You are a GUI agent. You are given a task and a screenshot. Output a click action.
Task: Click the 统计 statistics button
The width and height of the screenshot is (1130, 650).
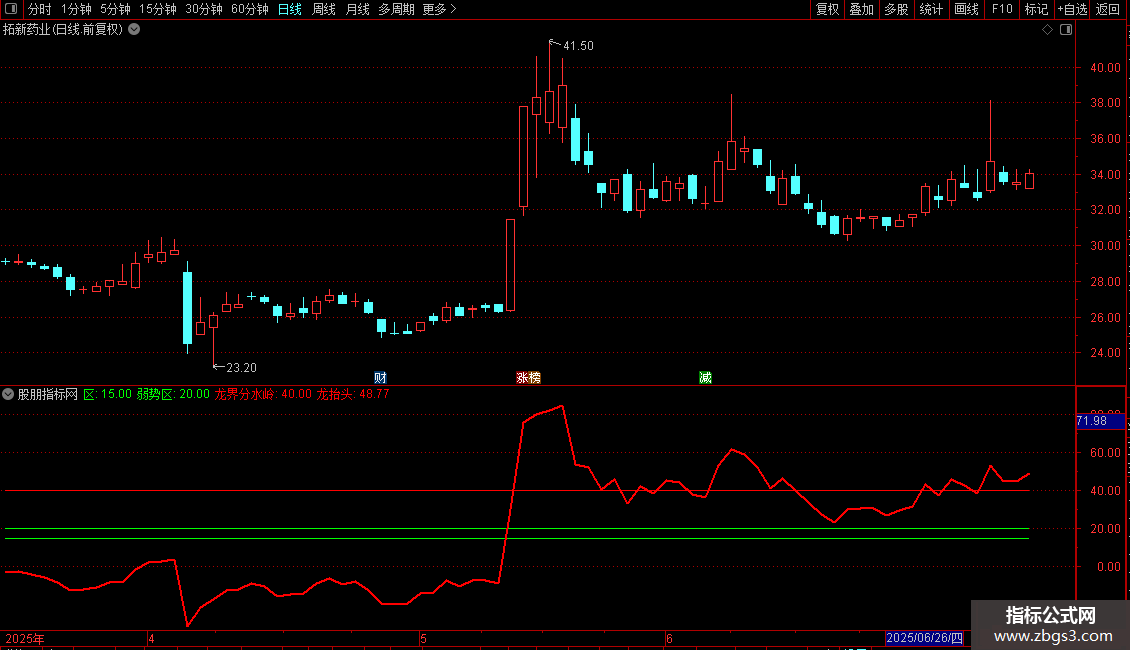[x=931, y=9]
